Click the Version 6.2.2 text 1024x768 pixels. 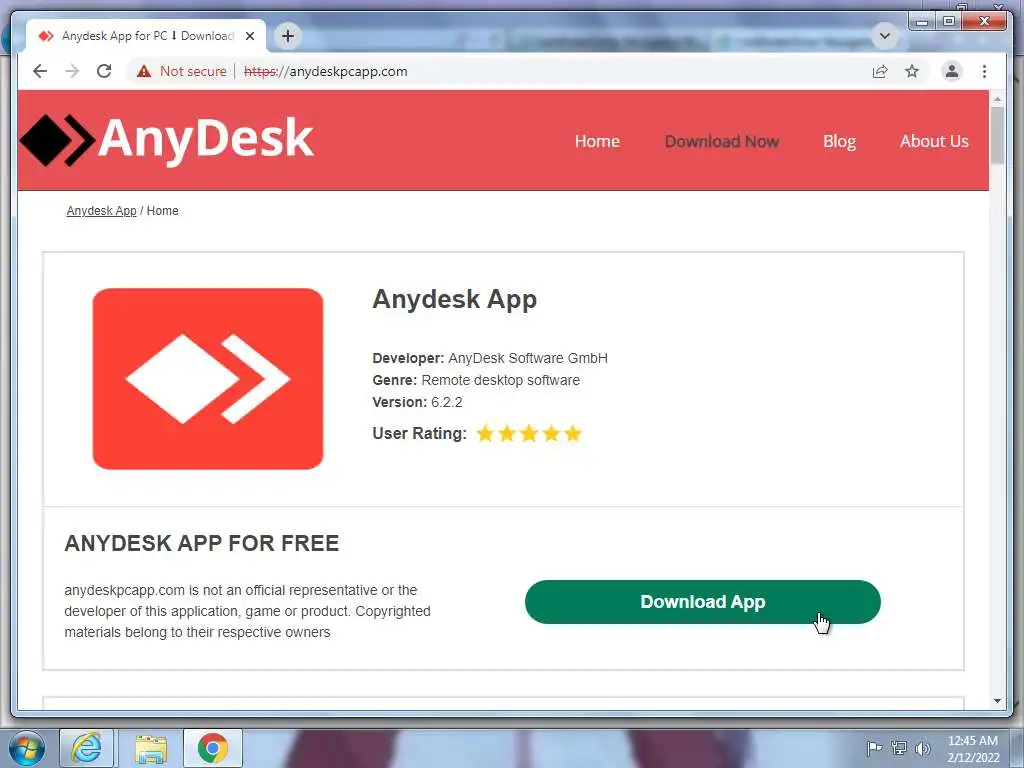(x=417, y=402)
